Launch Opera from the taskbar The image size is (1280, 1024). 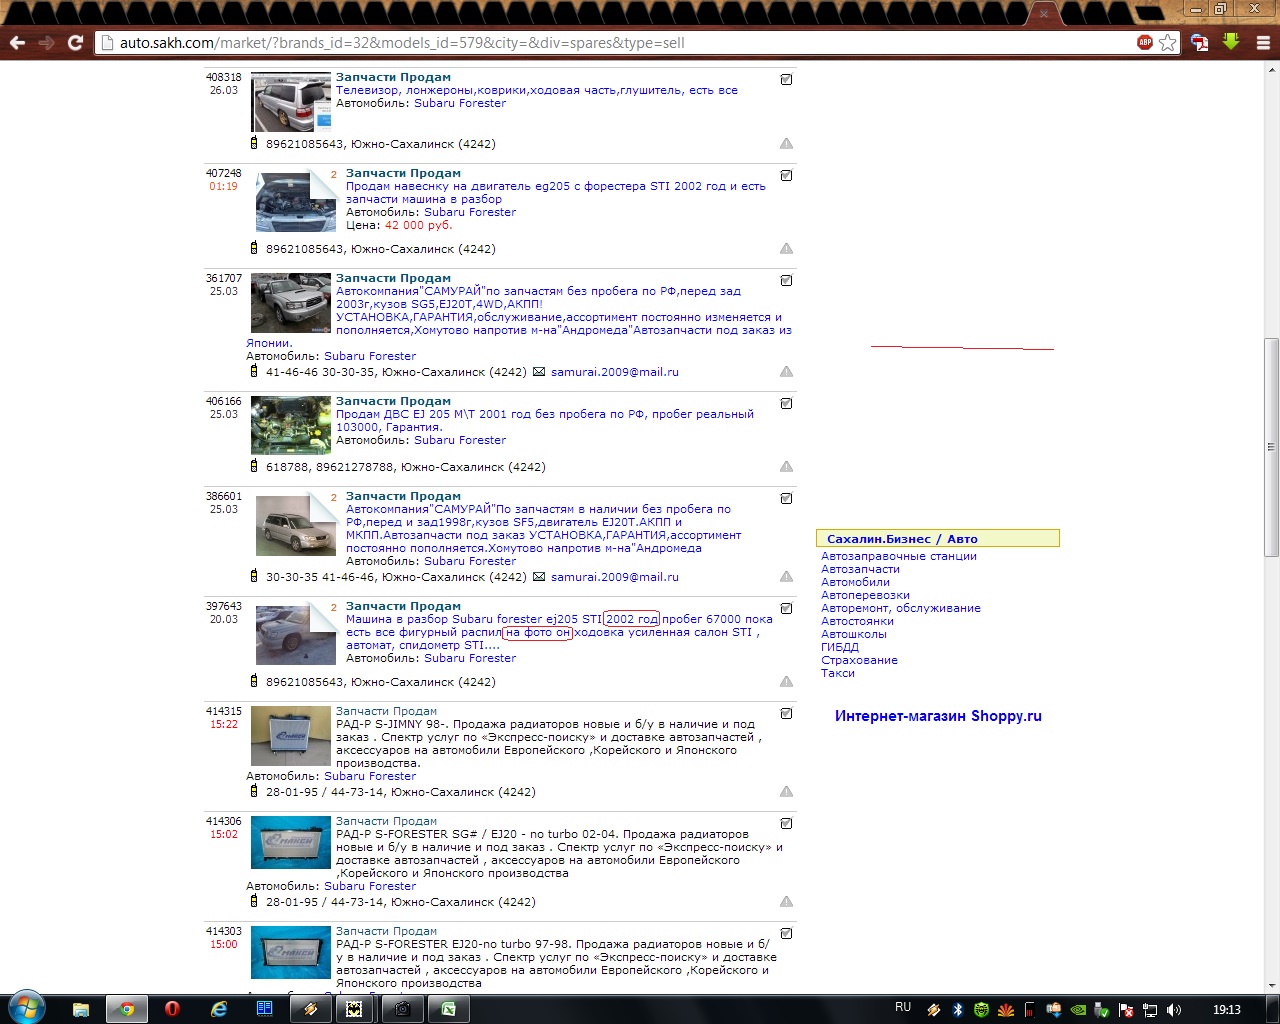click(x=171, y=1009)
